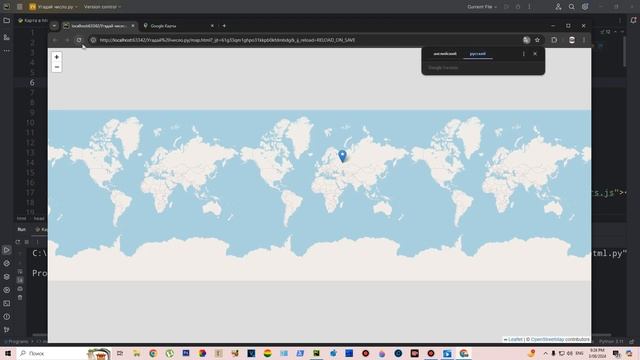The width and height of the screenshot is (640, 360).
Task: Click the blue location marker on the map
Action: (x=342, y=156)
